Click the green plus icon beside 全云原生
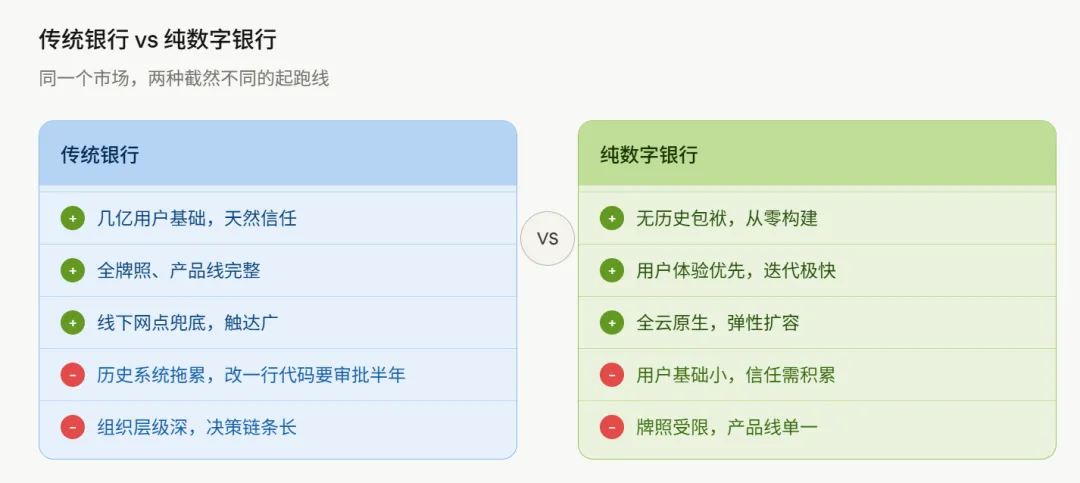 [x=612, y=322]
